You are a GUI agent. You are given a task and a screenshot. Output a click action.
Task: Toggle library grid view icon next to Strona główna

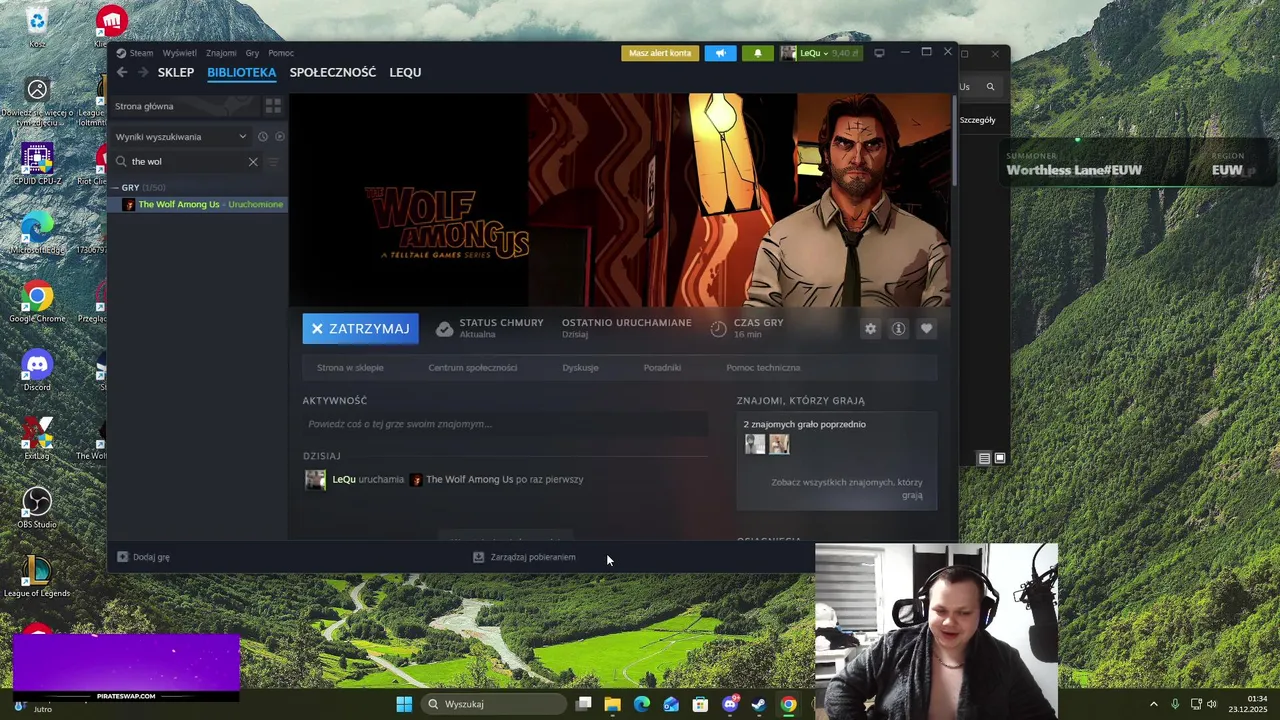coord(273,106)
